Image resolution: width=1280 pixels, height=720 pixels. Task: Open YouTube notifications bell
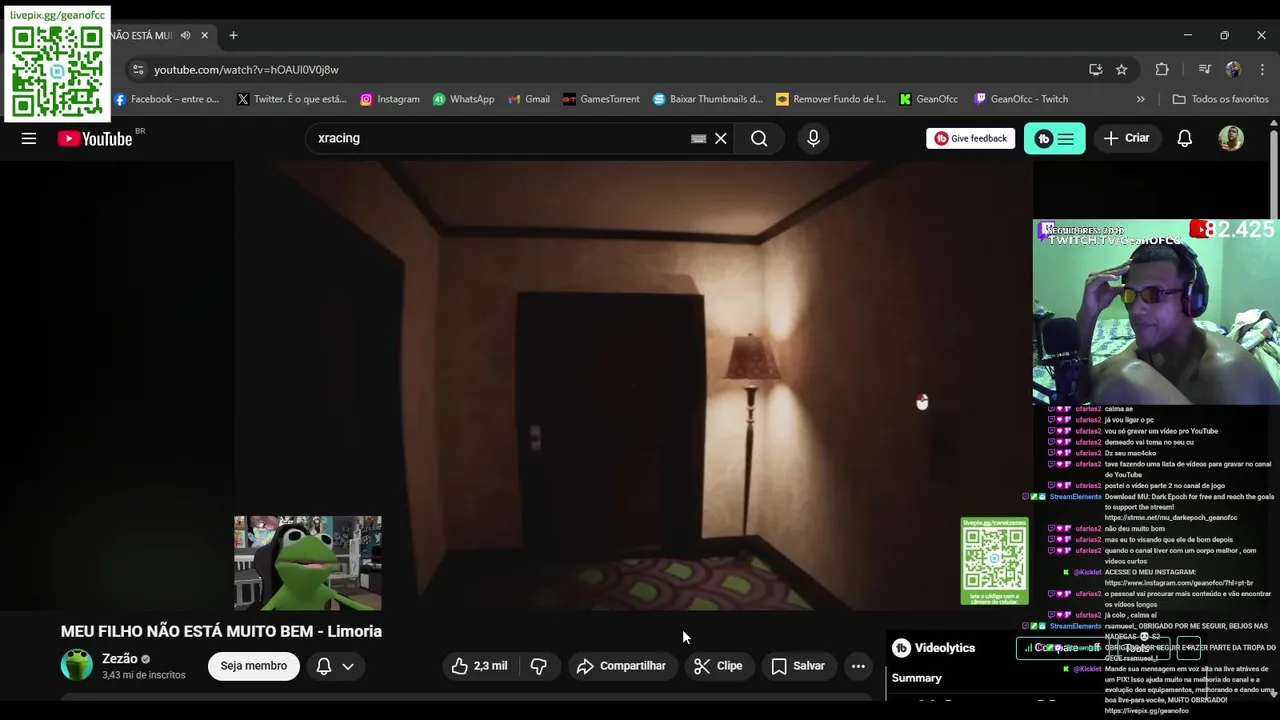[1184, 138]
